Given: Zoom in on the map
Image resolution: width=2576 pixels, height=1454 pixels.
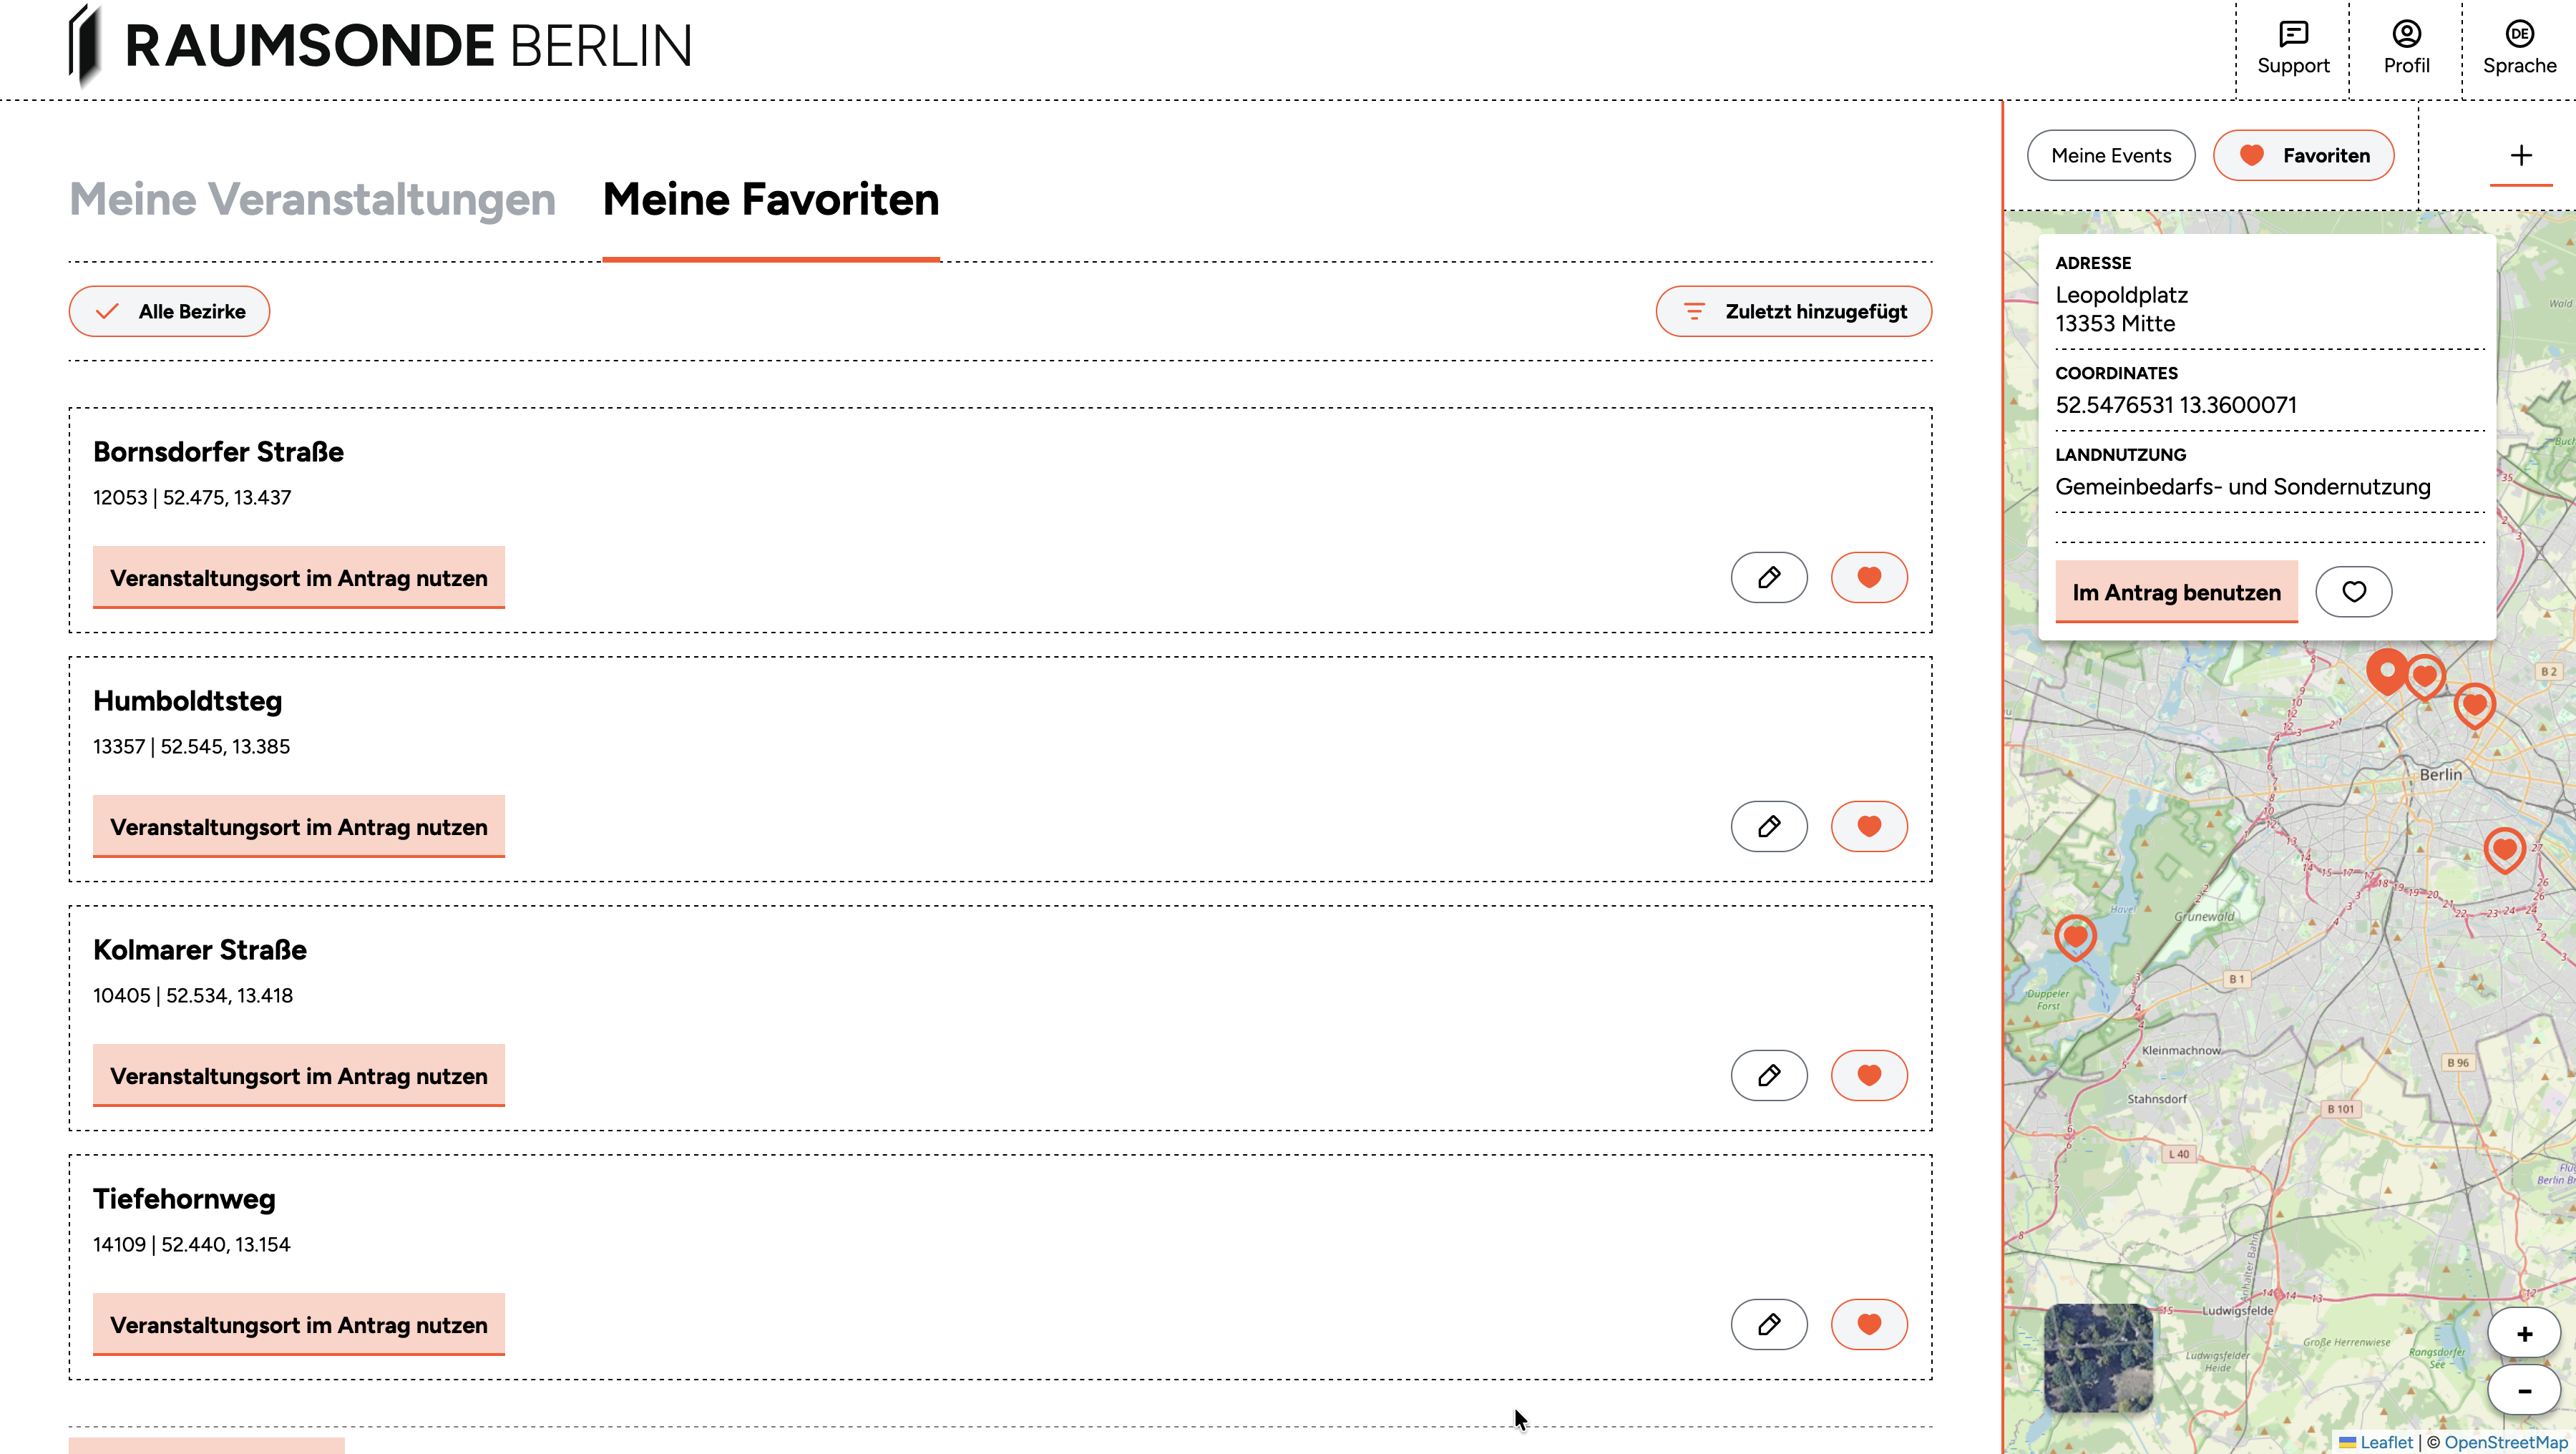Looking at the screenshot, I should (2524, 1333).
